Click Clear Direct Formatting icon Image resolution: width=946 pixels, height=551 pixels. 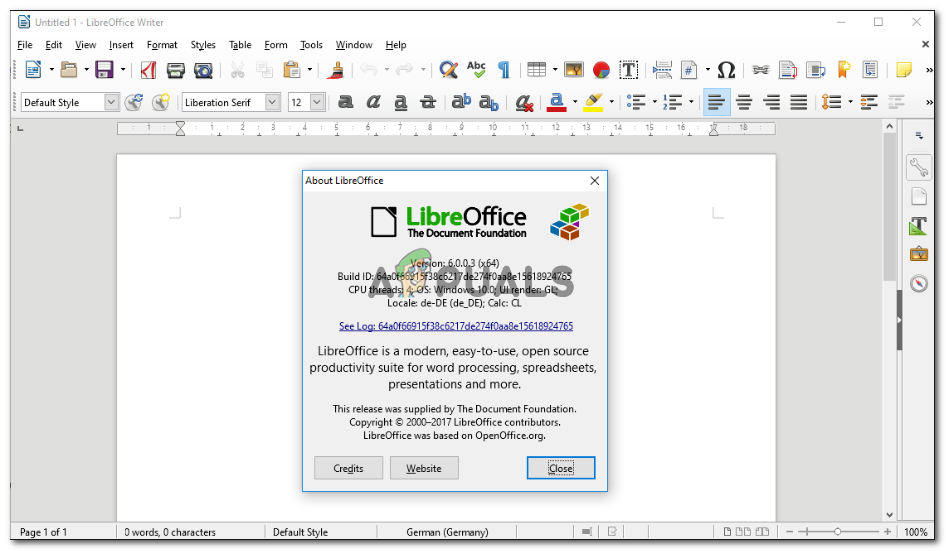click(524, 103)
